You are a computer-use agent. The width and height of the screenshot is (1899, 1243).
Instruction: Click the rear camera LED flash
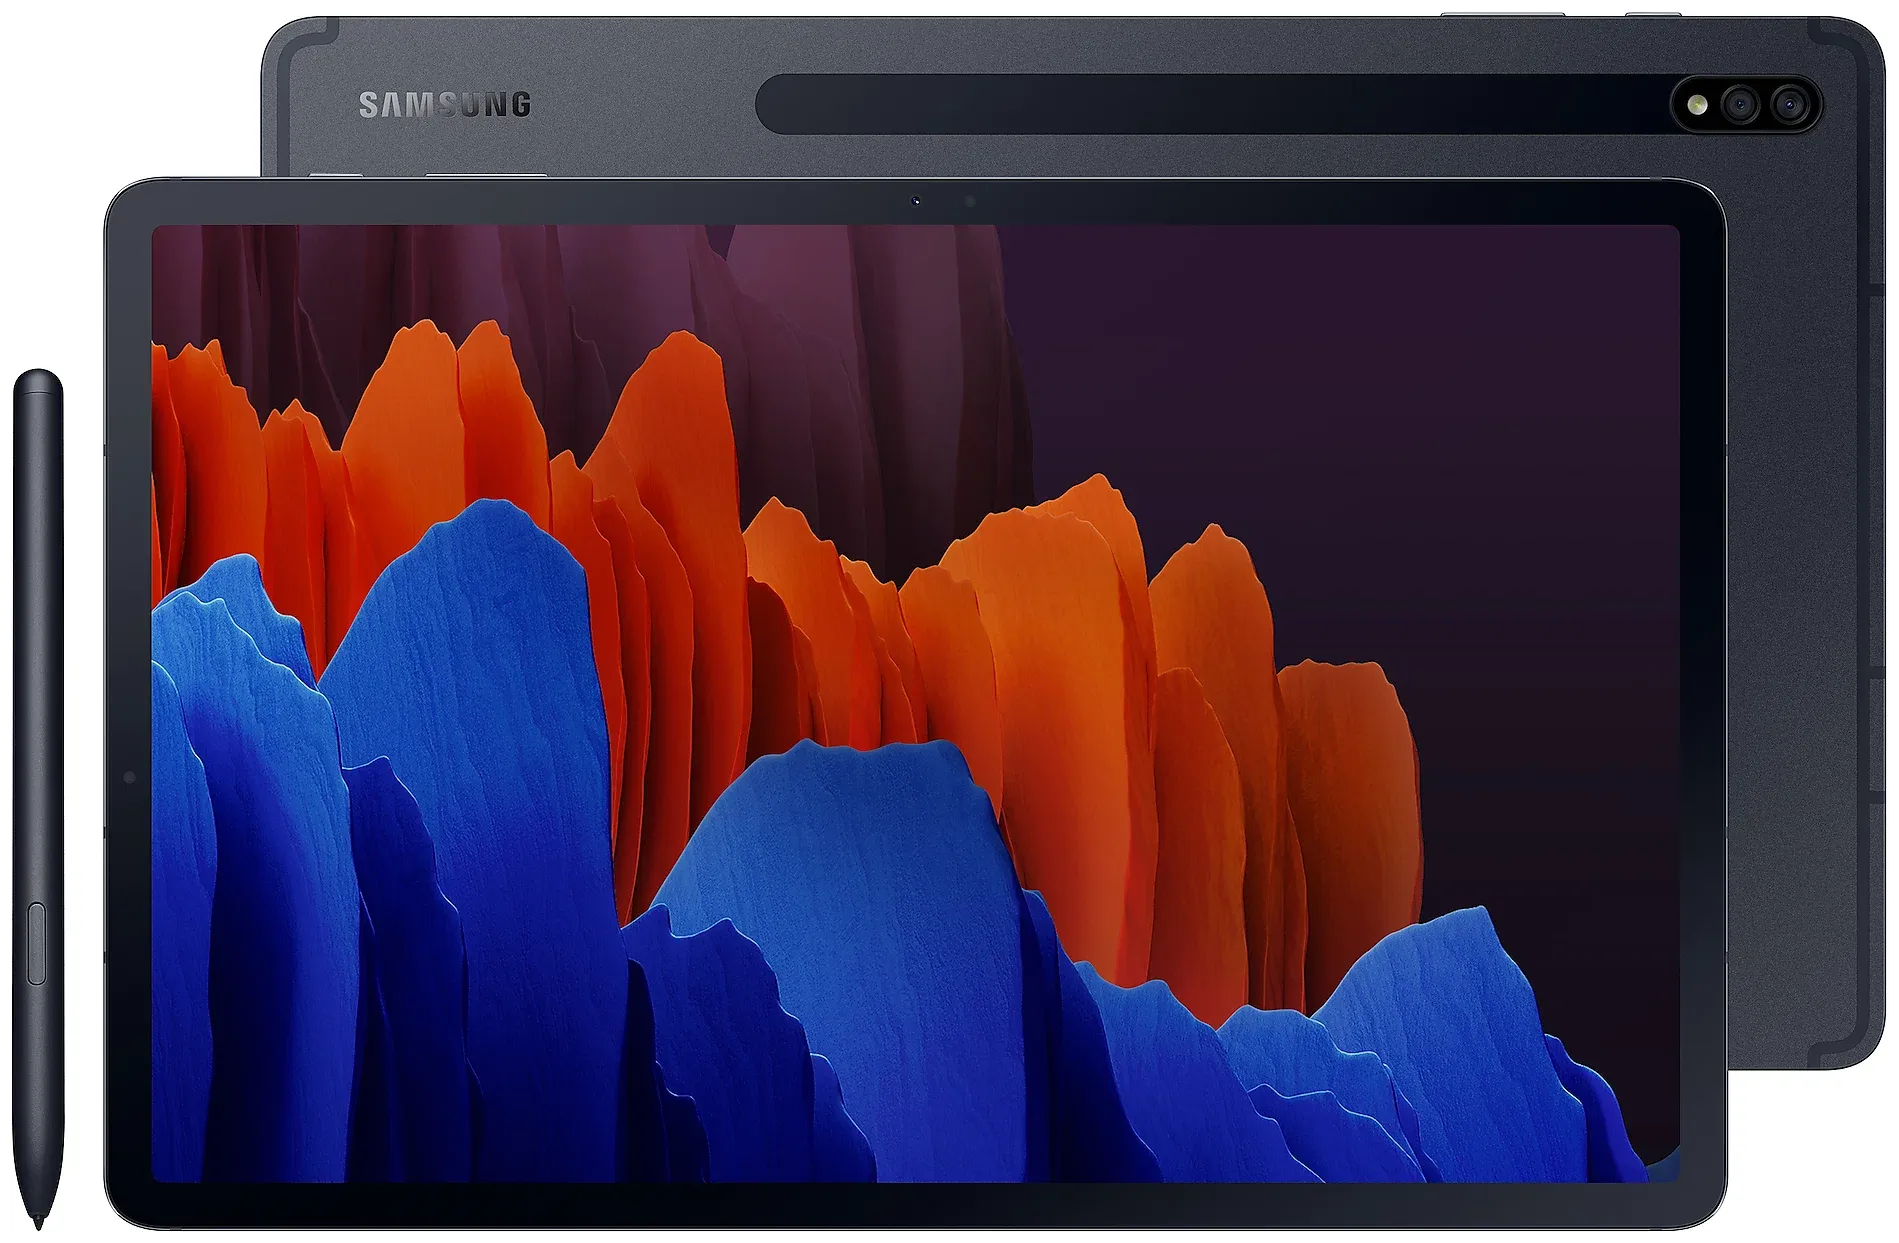click(1698, 104)
